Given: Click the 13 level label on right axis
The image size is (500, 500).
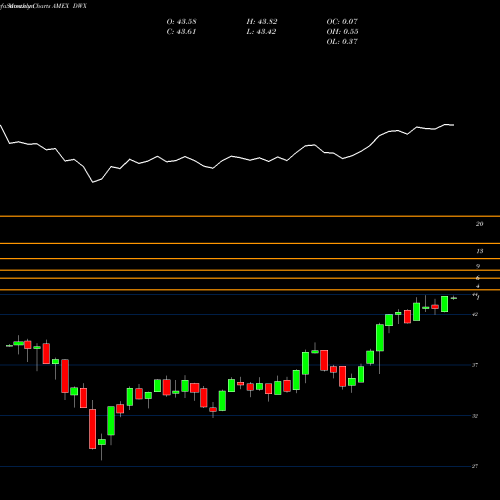Looking at the screenshot, I should pyautogui.click(x=479, y=251).
